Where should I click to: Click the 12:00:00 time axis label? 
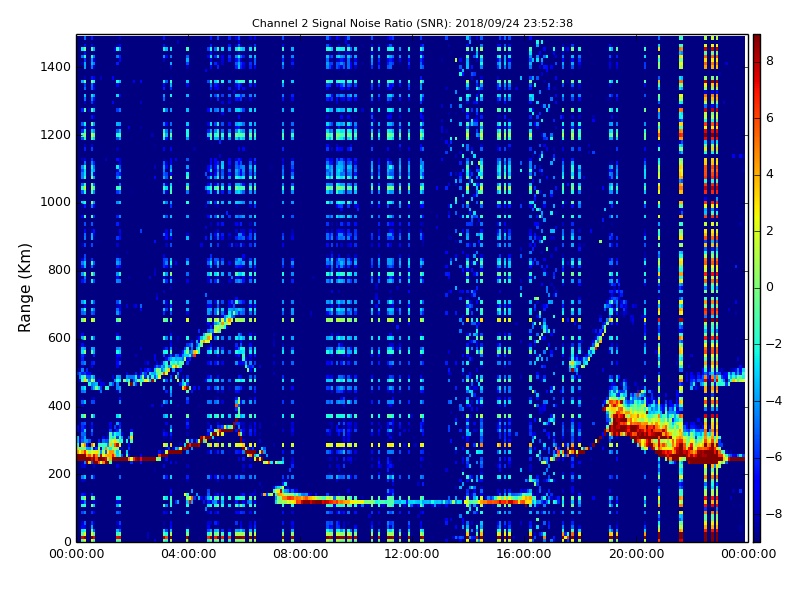pos(412,554)
